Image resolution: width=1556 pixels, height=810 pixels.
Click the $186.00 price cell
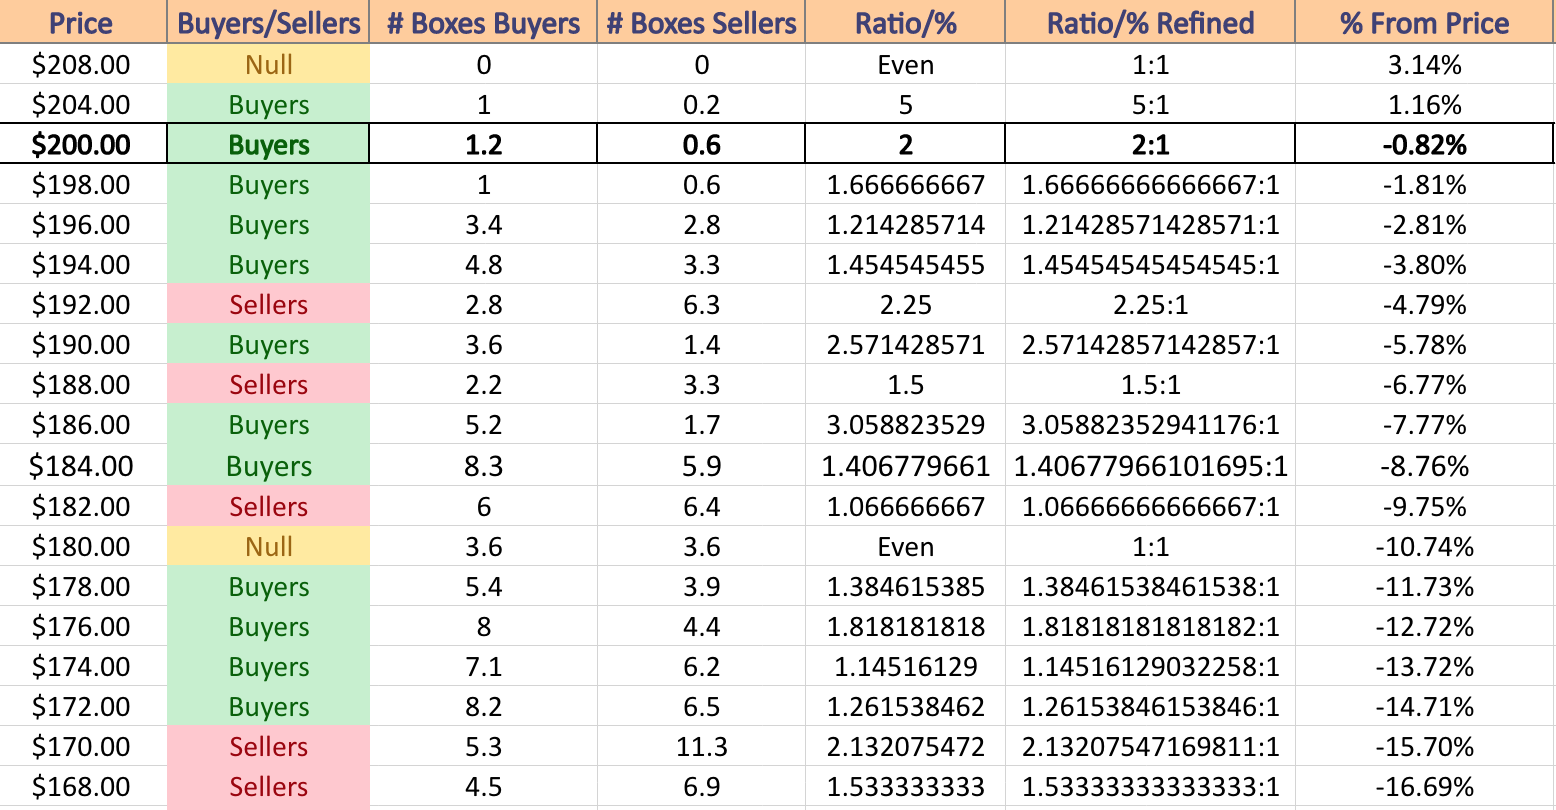click(82, 425)
